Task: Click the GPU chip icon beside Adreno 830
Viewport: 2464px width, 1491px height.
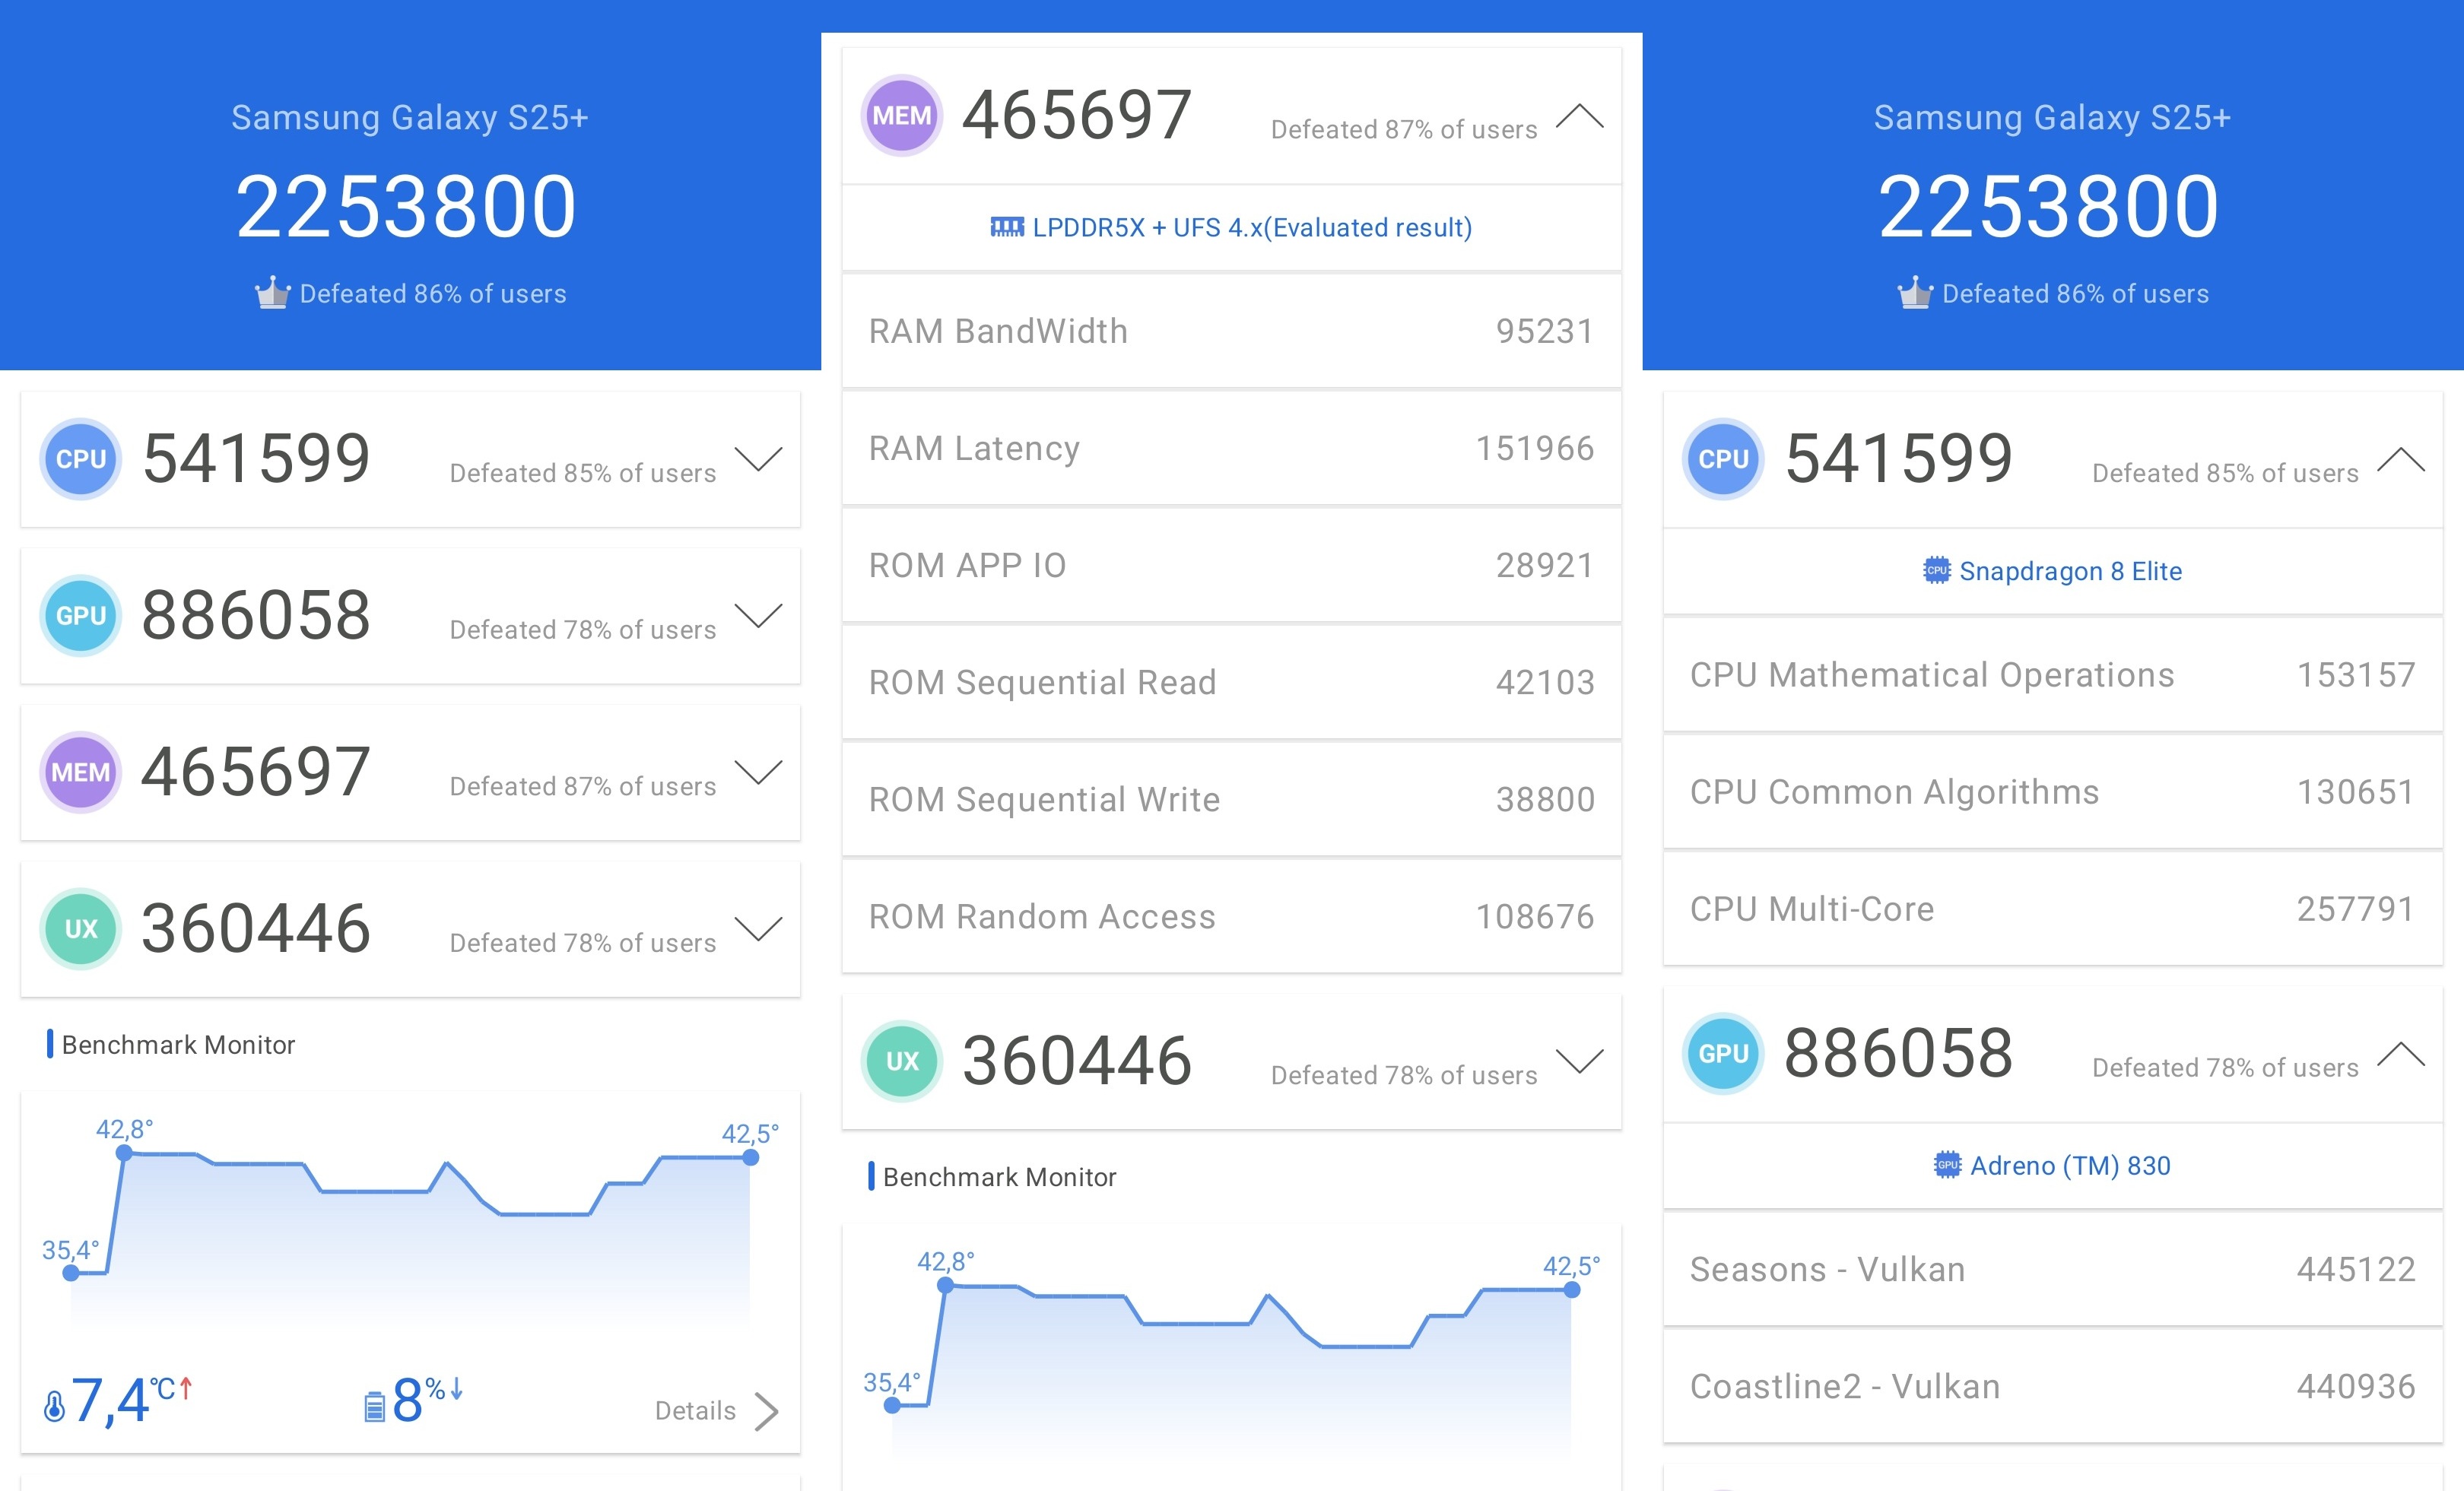Action: pyautogui.click(x=1947, y=1165)
